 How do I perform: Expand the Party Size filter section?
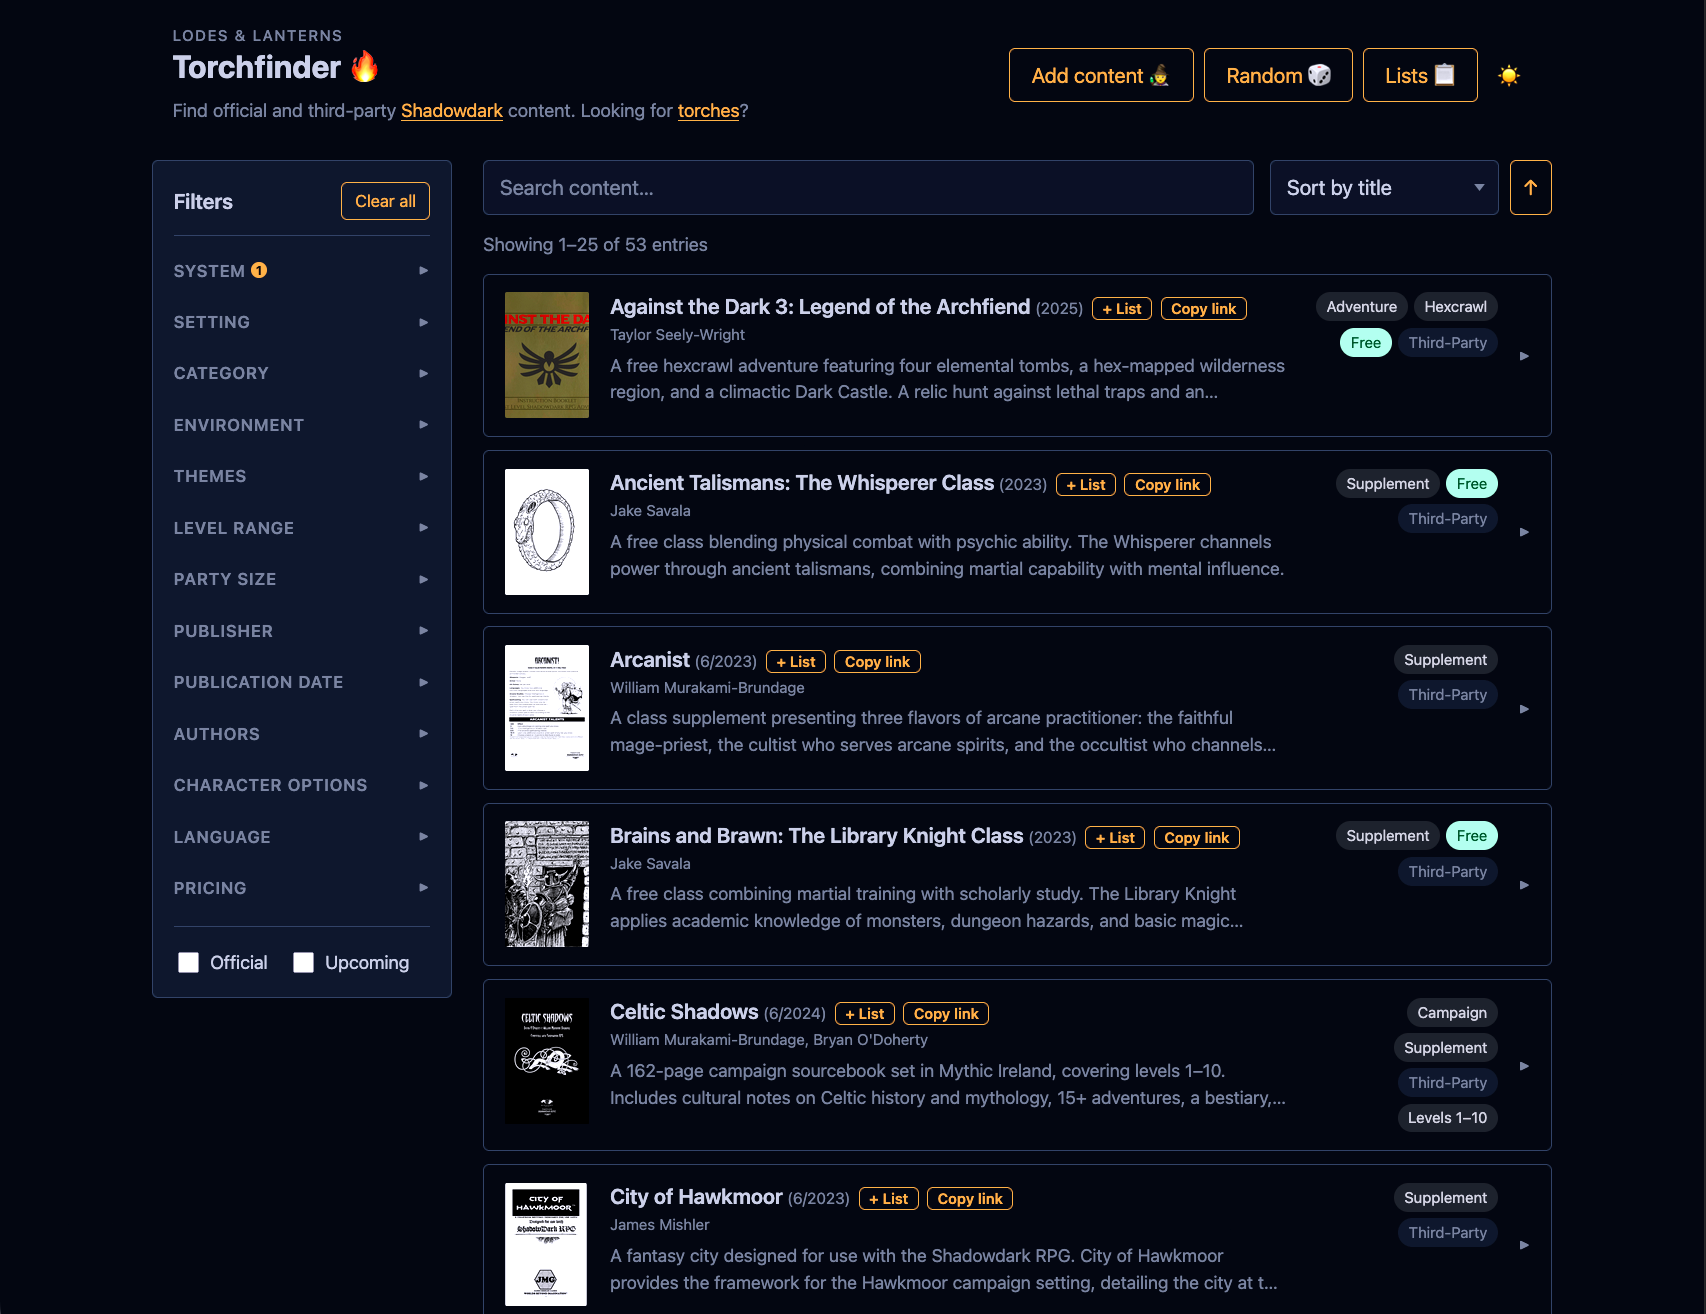click(302, 579)
